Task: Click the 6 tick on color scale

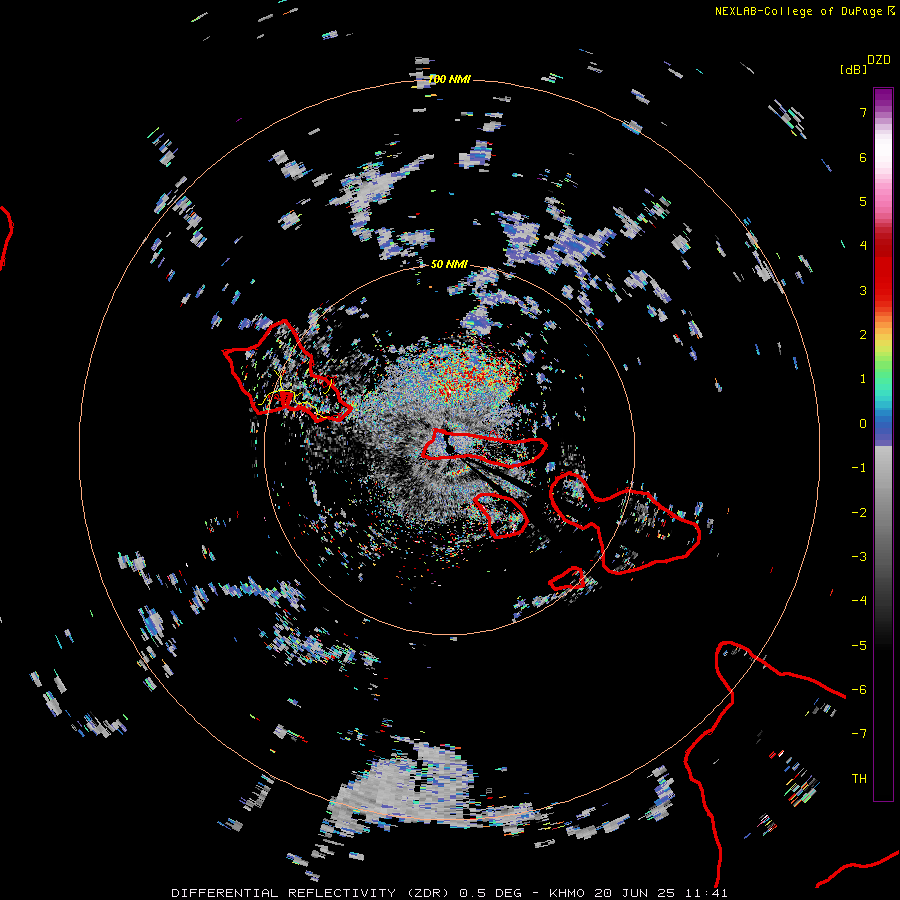Action: 863,157
